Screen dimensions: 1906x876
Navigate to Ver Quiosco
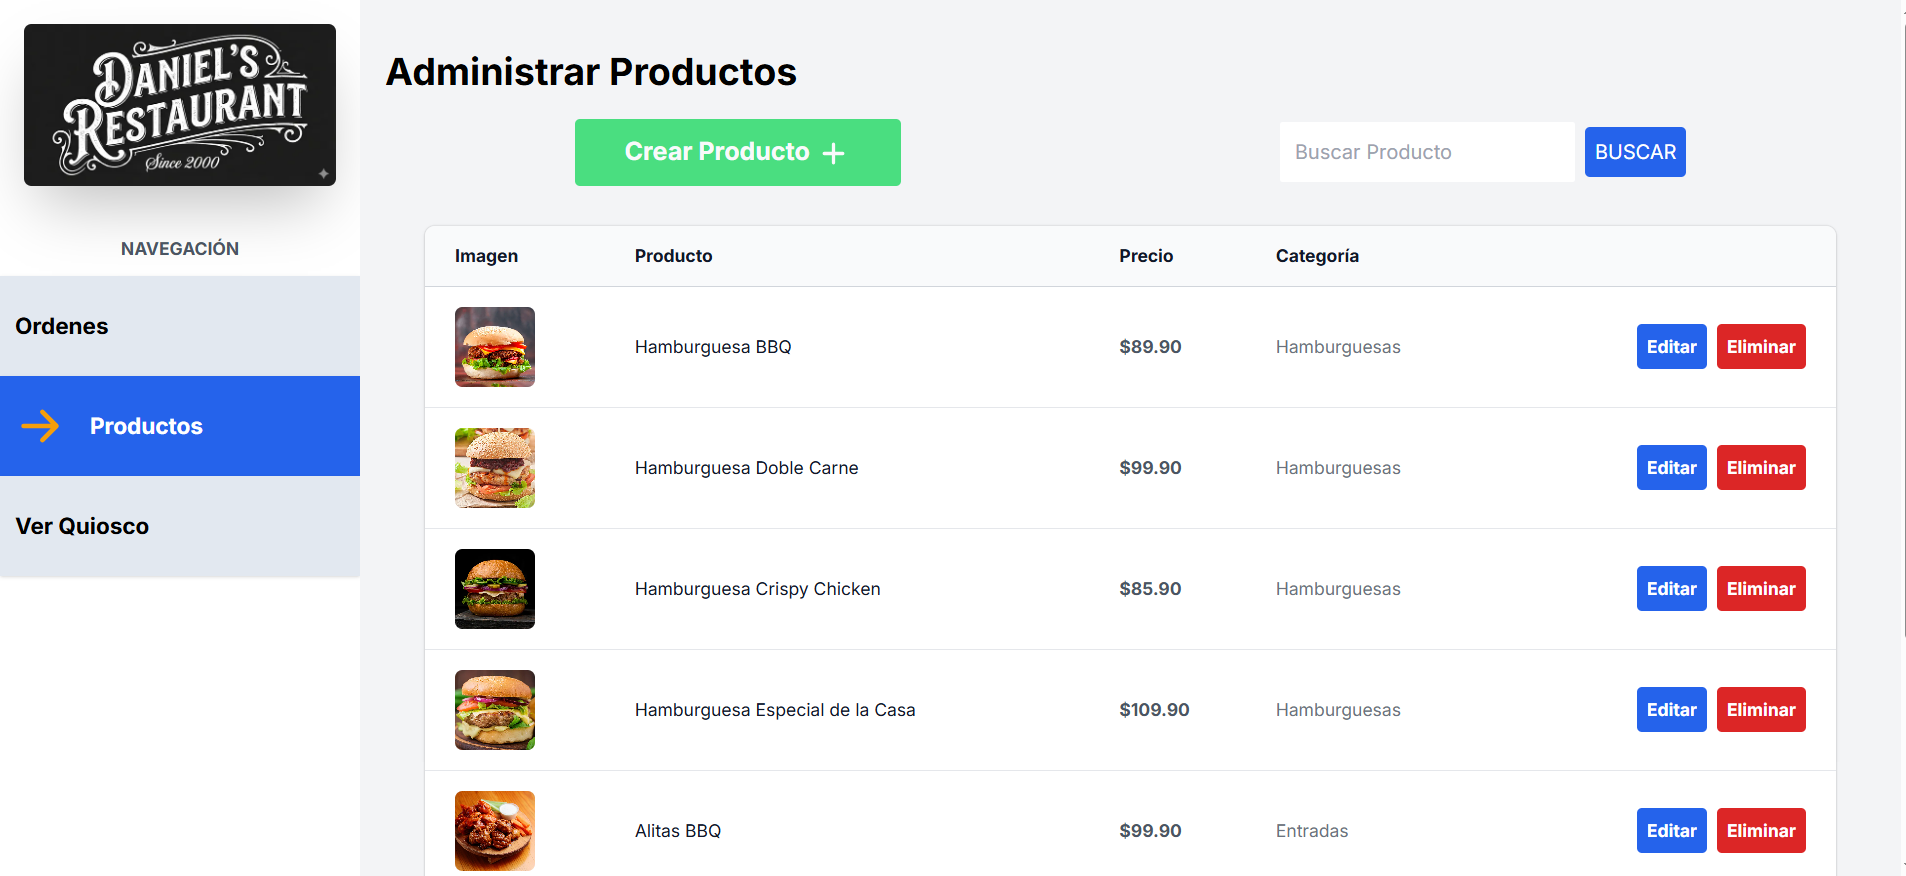tap(82, 526)
